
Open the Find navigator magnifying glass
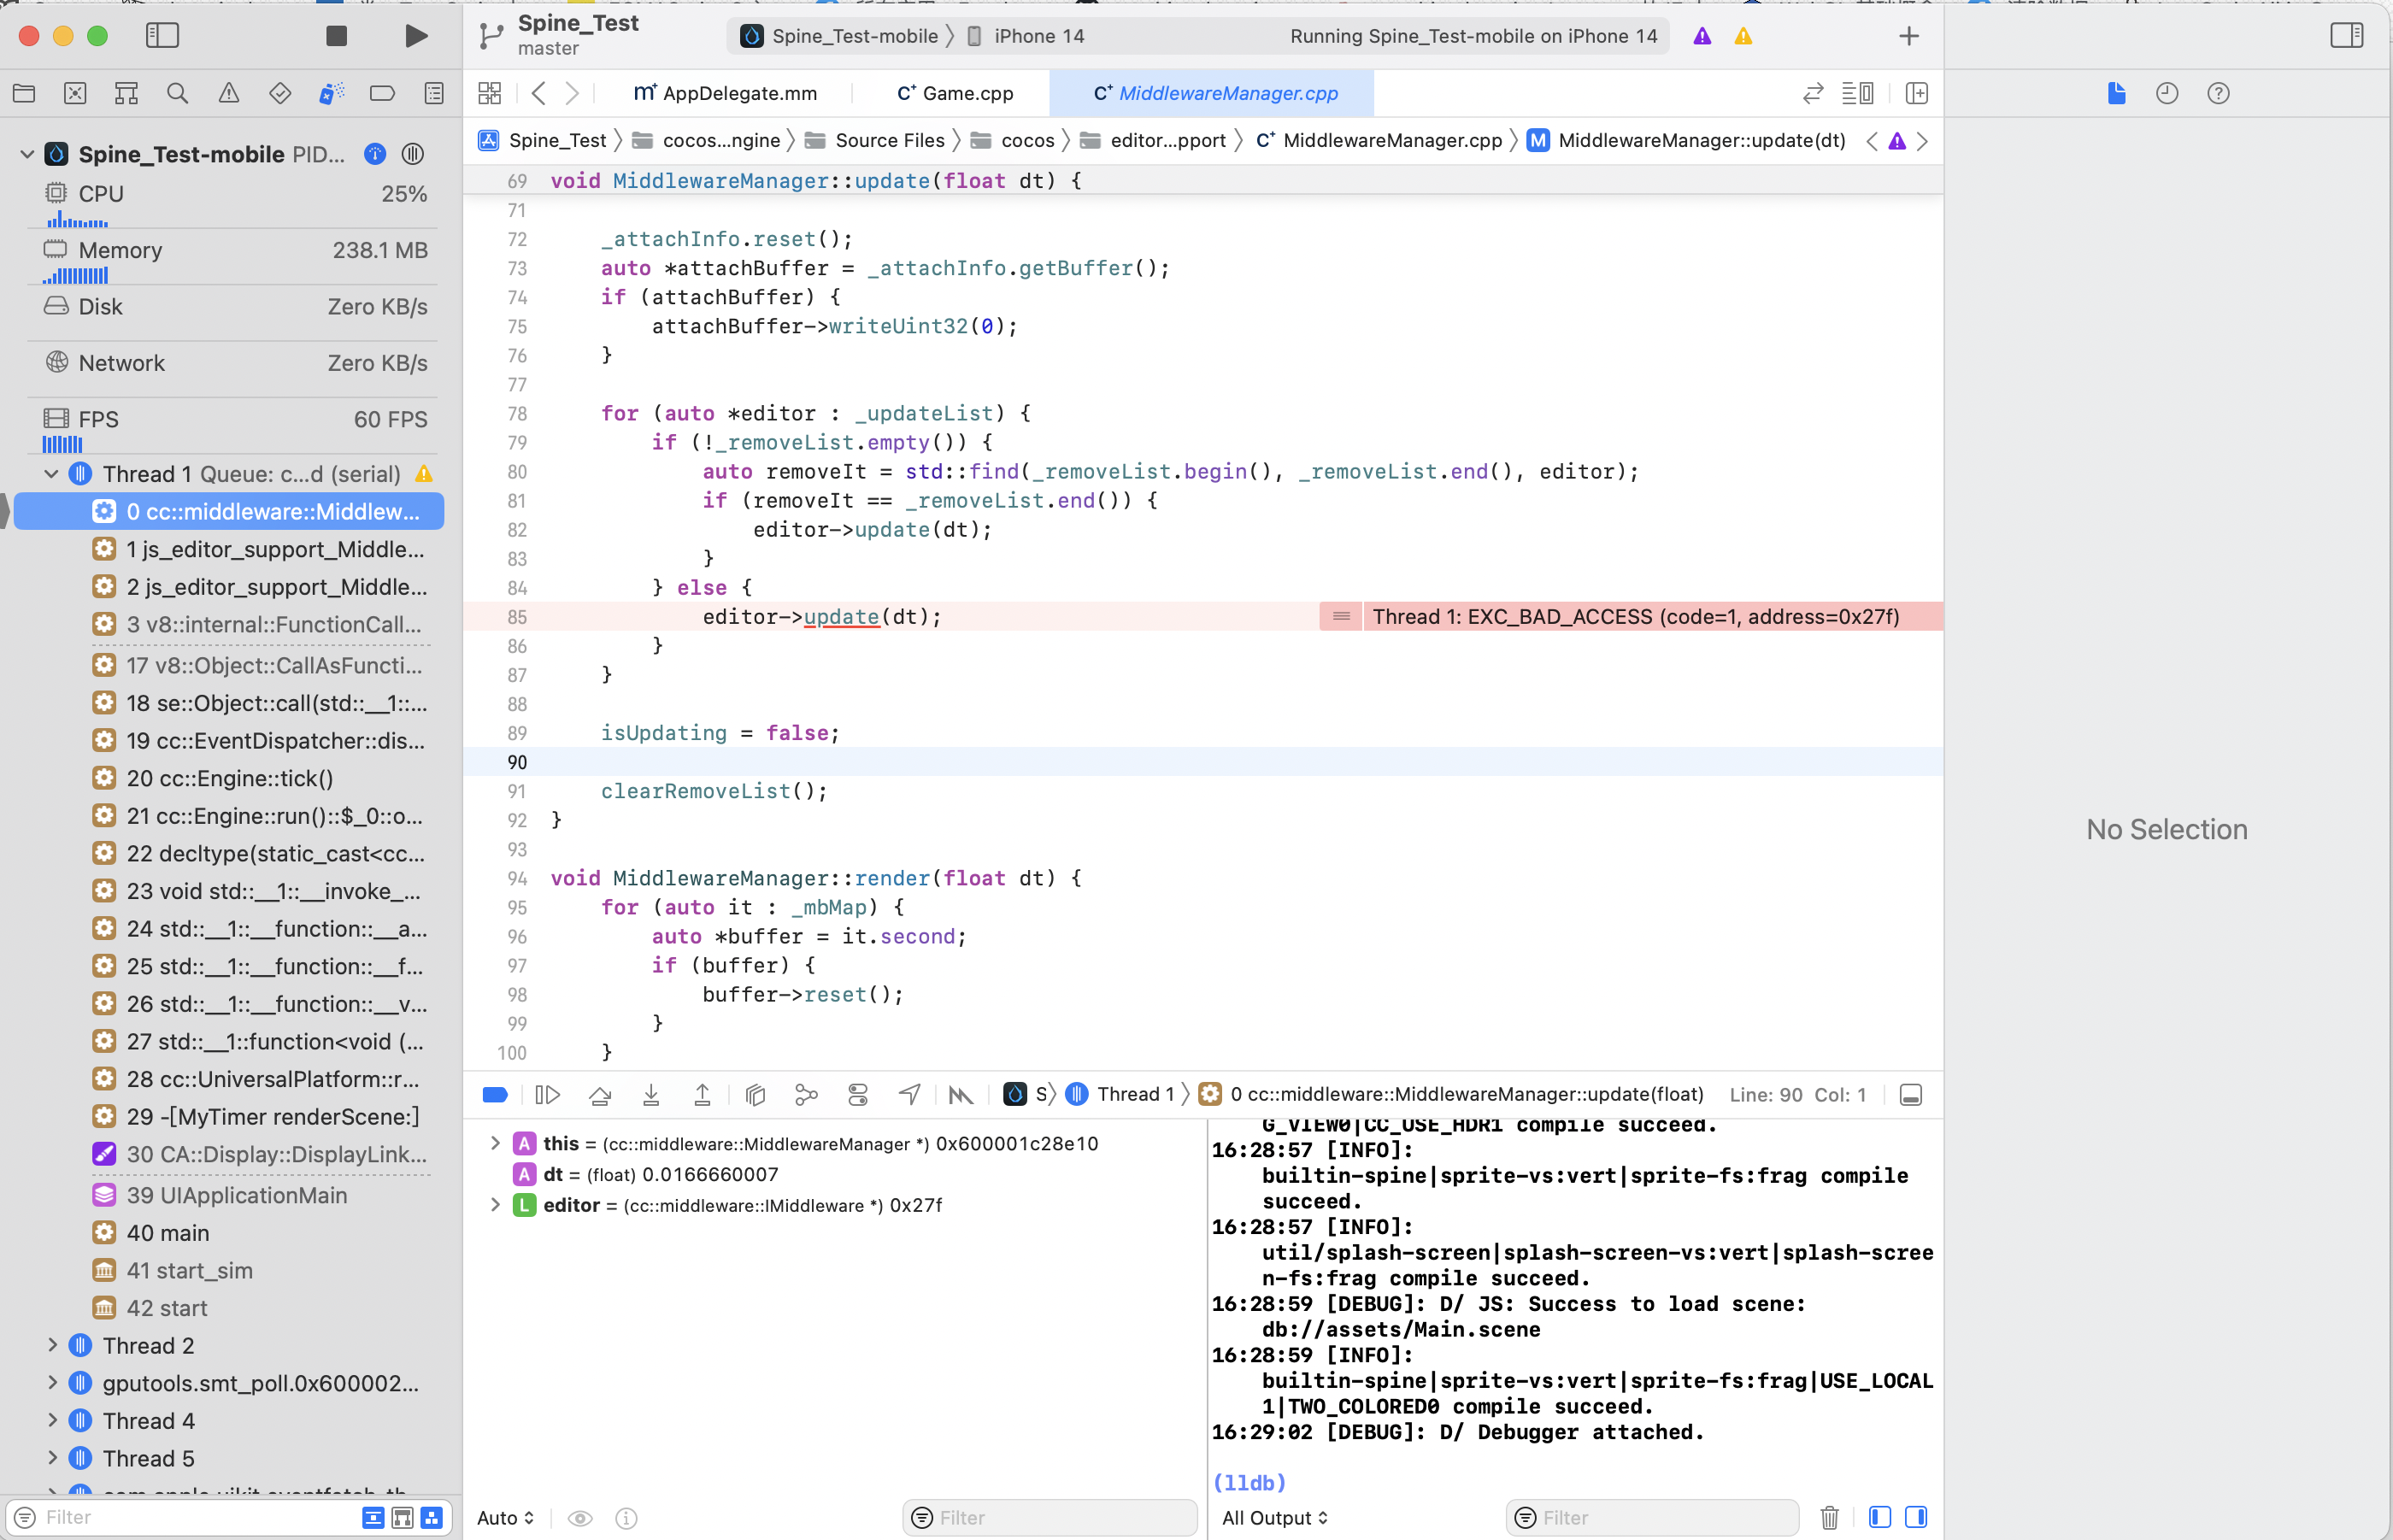click(177, 93)
